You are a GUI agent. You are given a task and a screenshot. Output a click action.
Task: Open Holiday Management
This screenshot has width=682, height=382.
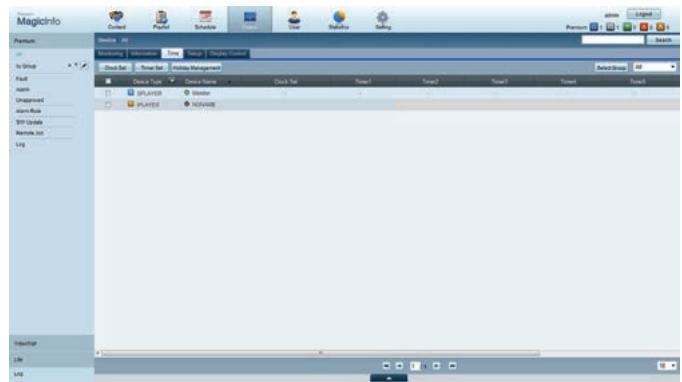196,68
